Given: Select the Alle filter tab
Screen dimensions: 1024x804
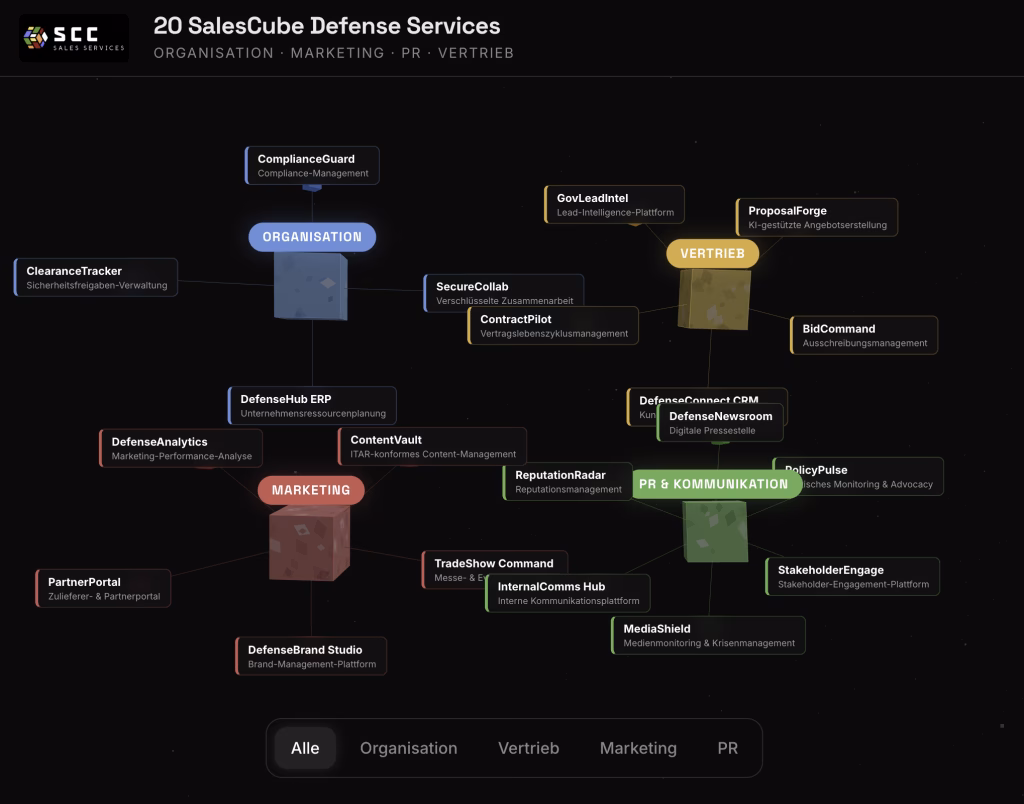Looking at the screenshot, I should pyautogui.click(x=305, y=748).
